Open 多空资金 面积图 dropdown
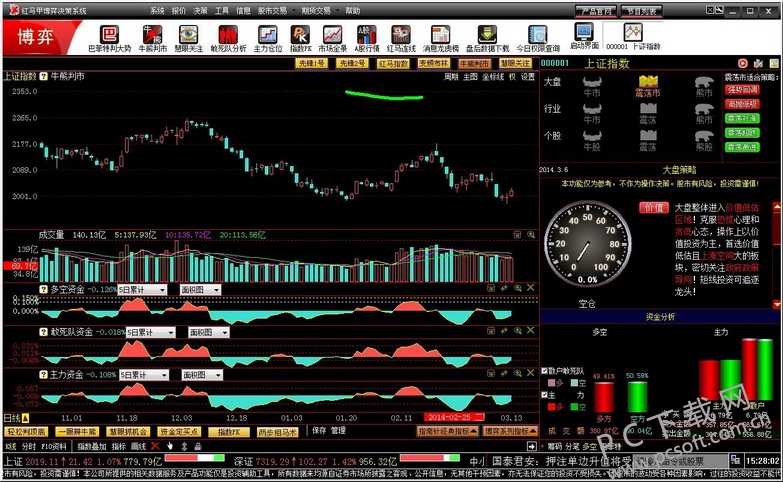The image size is (783, 482). 200,290
